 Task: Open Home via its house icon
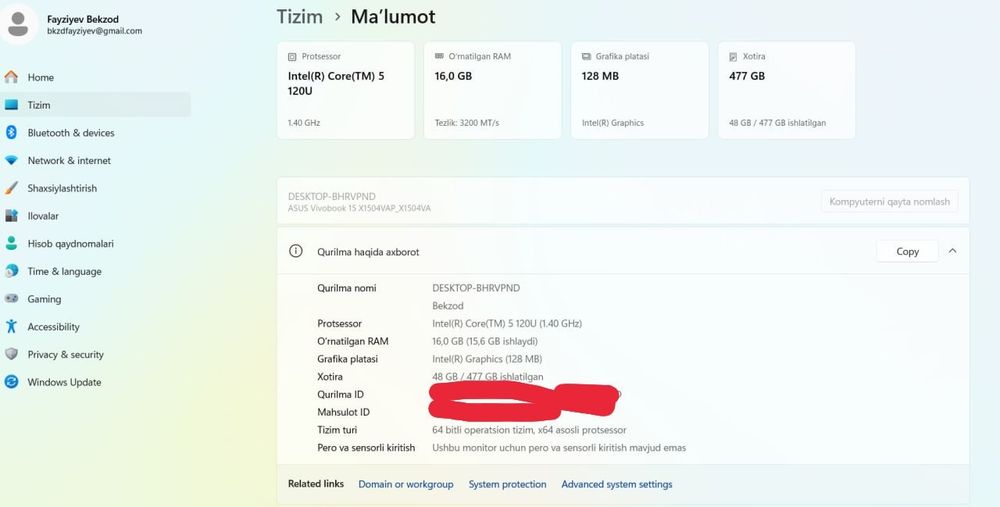point(11,77)
